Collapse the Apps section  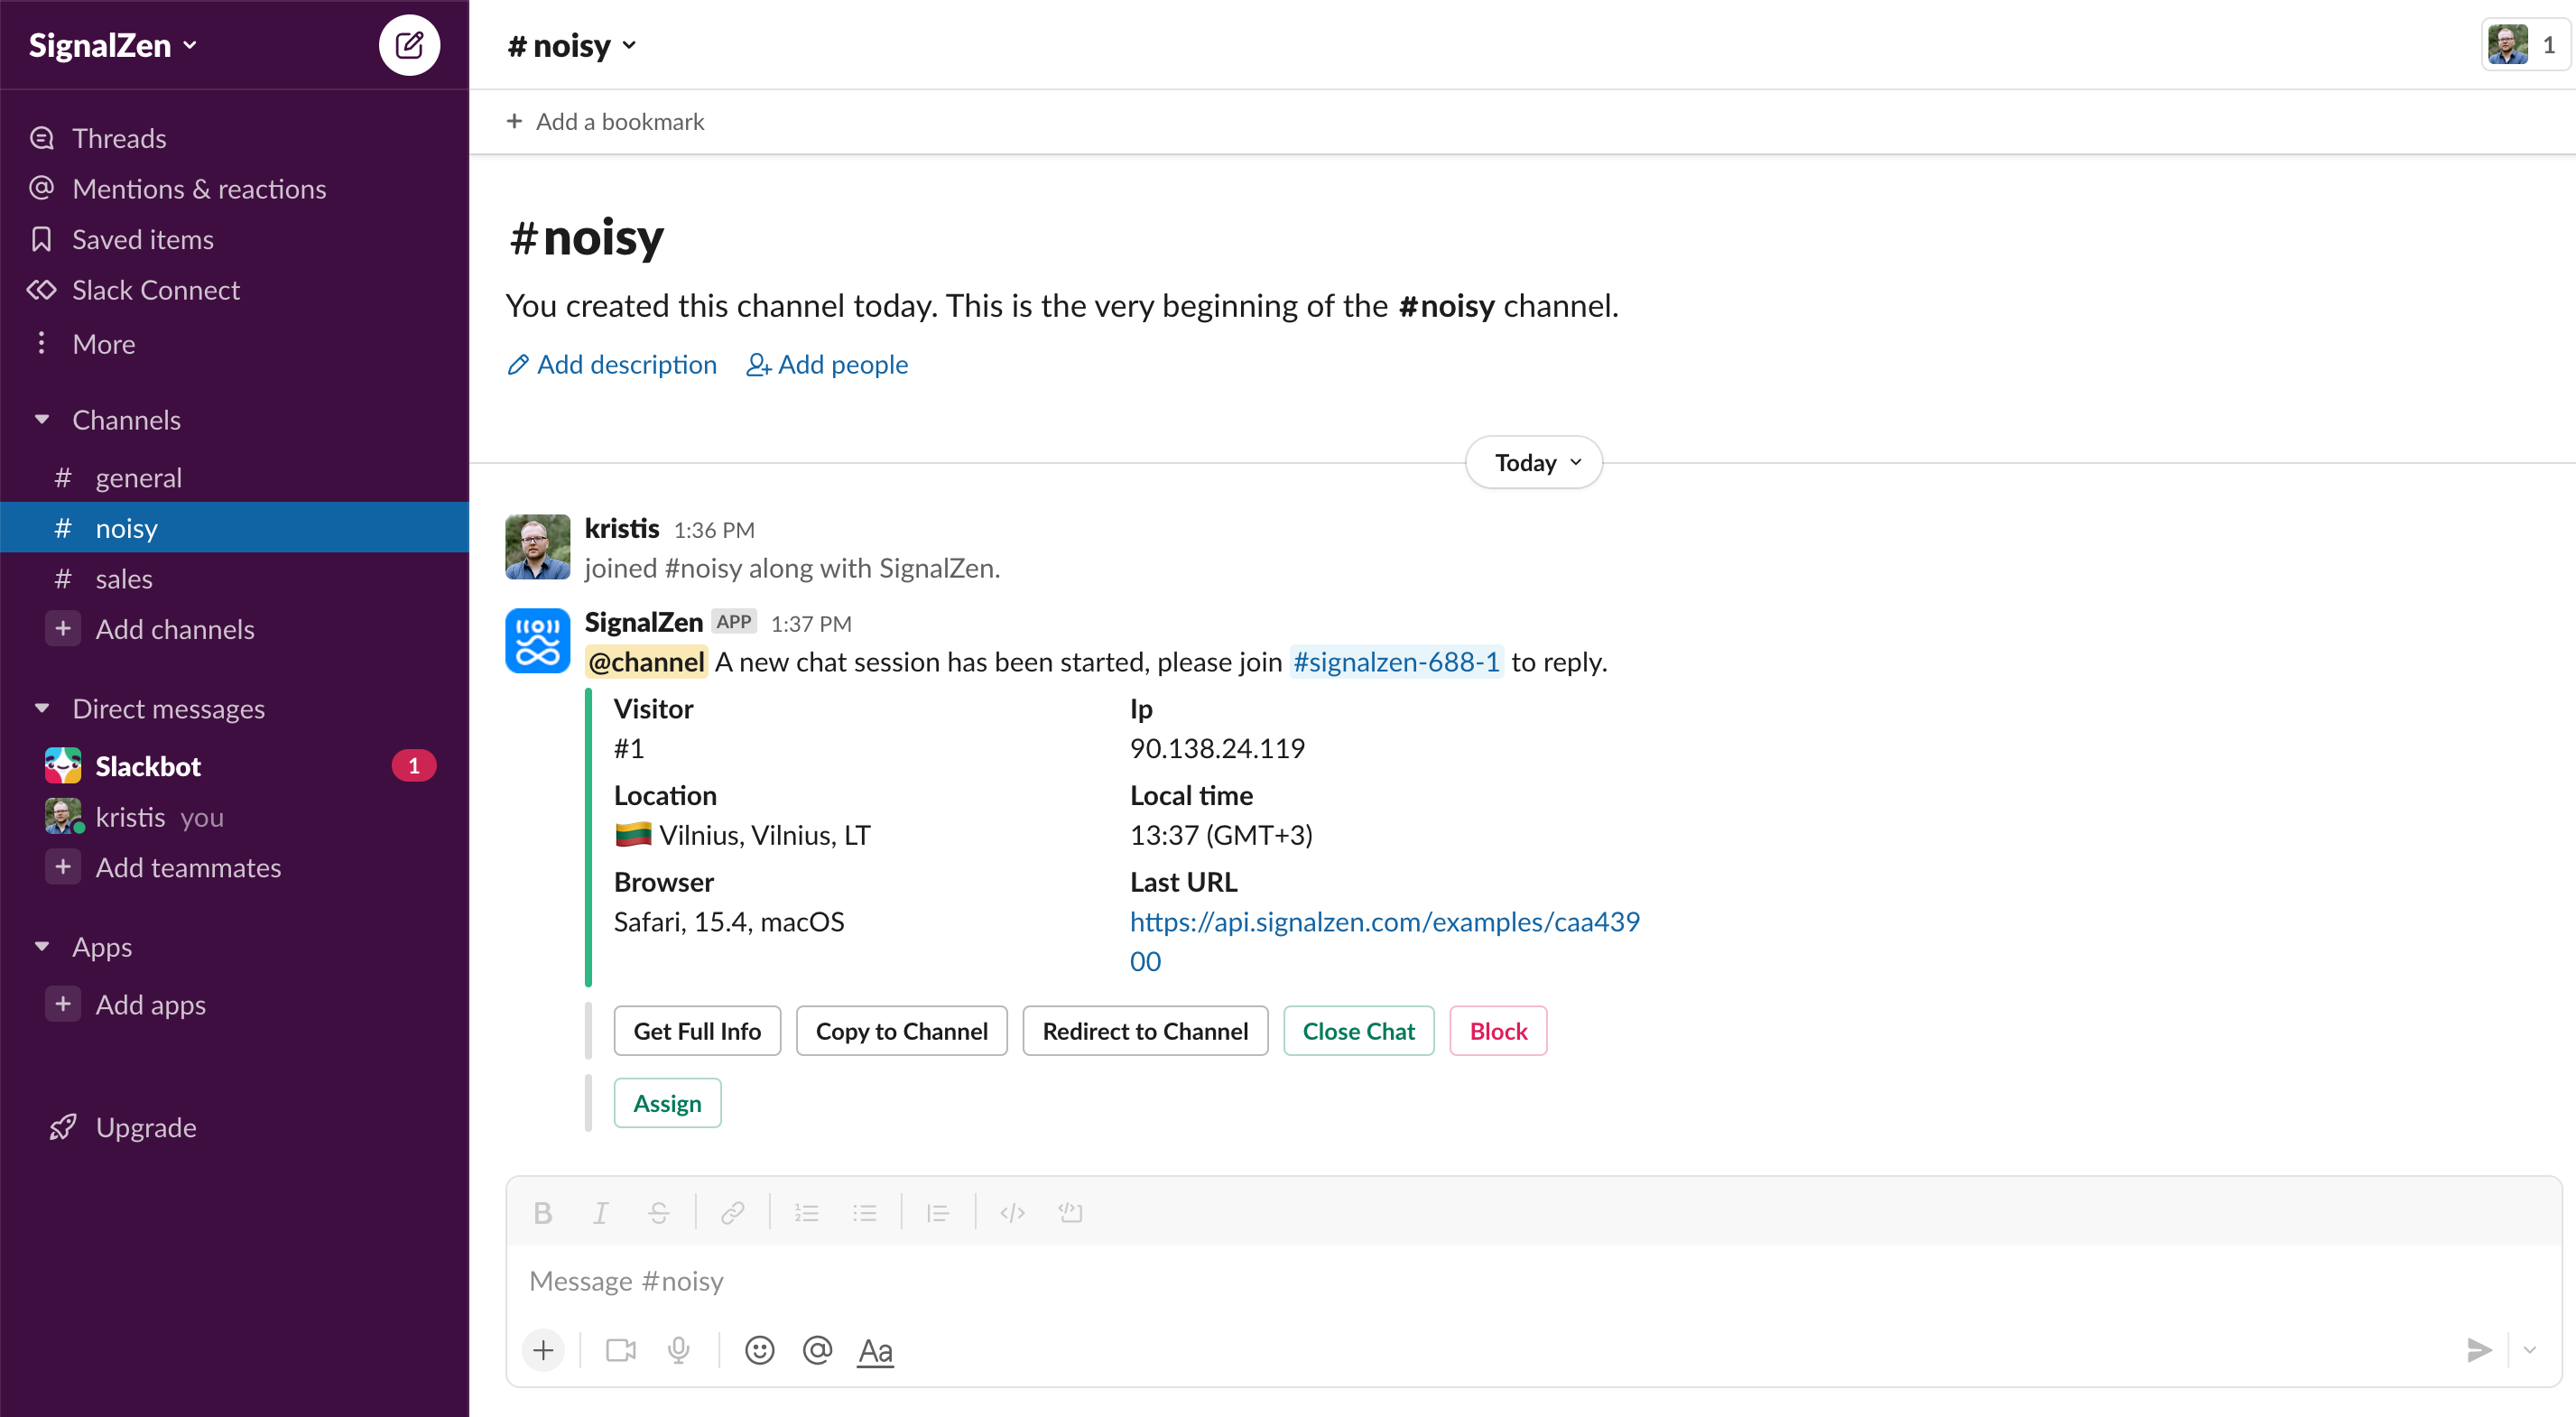pos(42,947)
